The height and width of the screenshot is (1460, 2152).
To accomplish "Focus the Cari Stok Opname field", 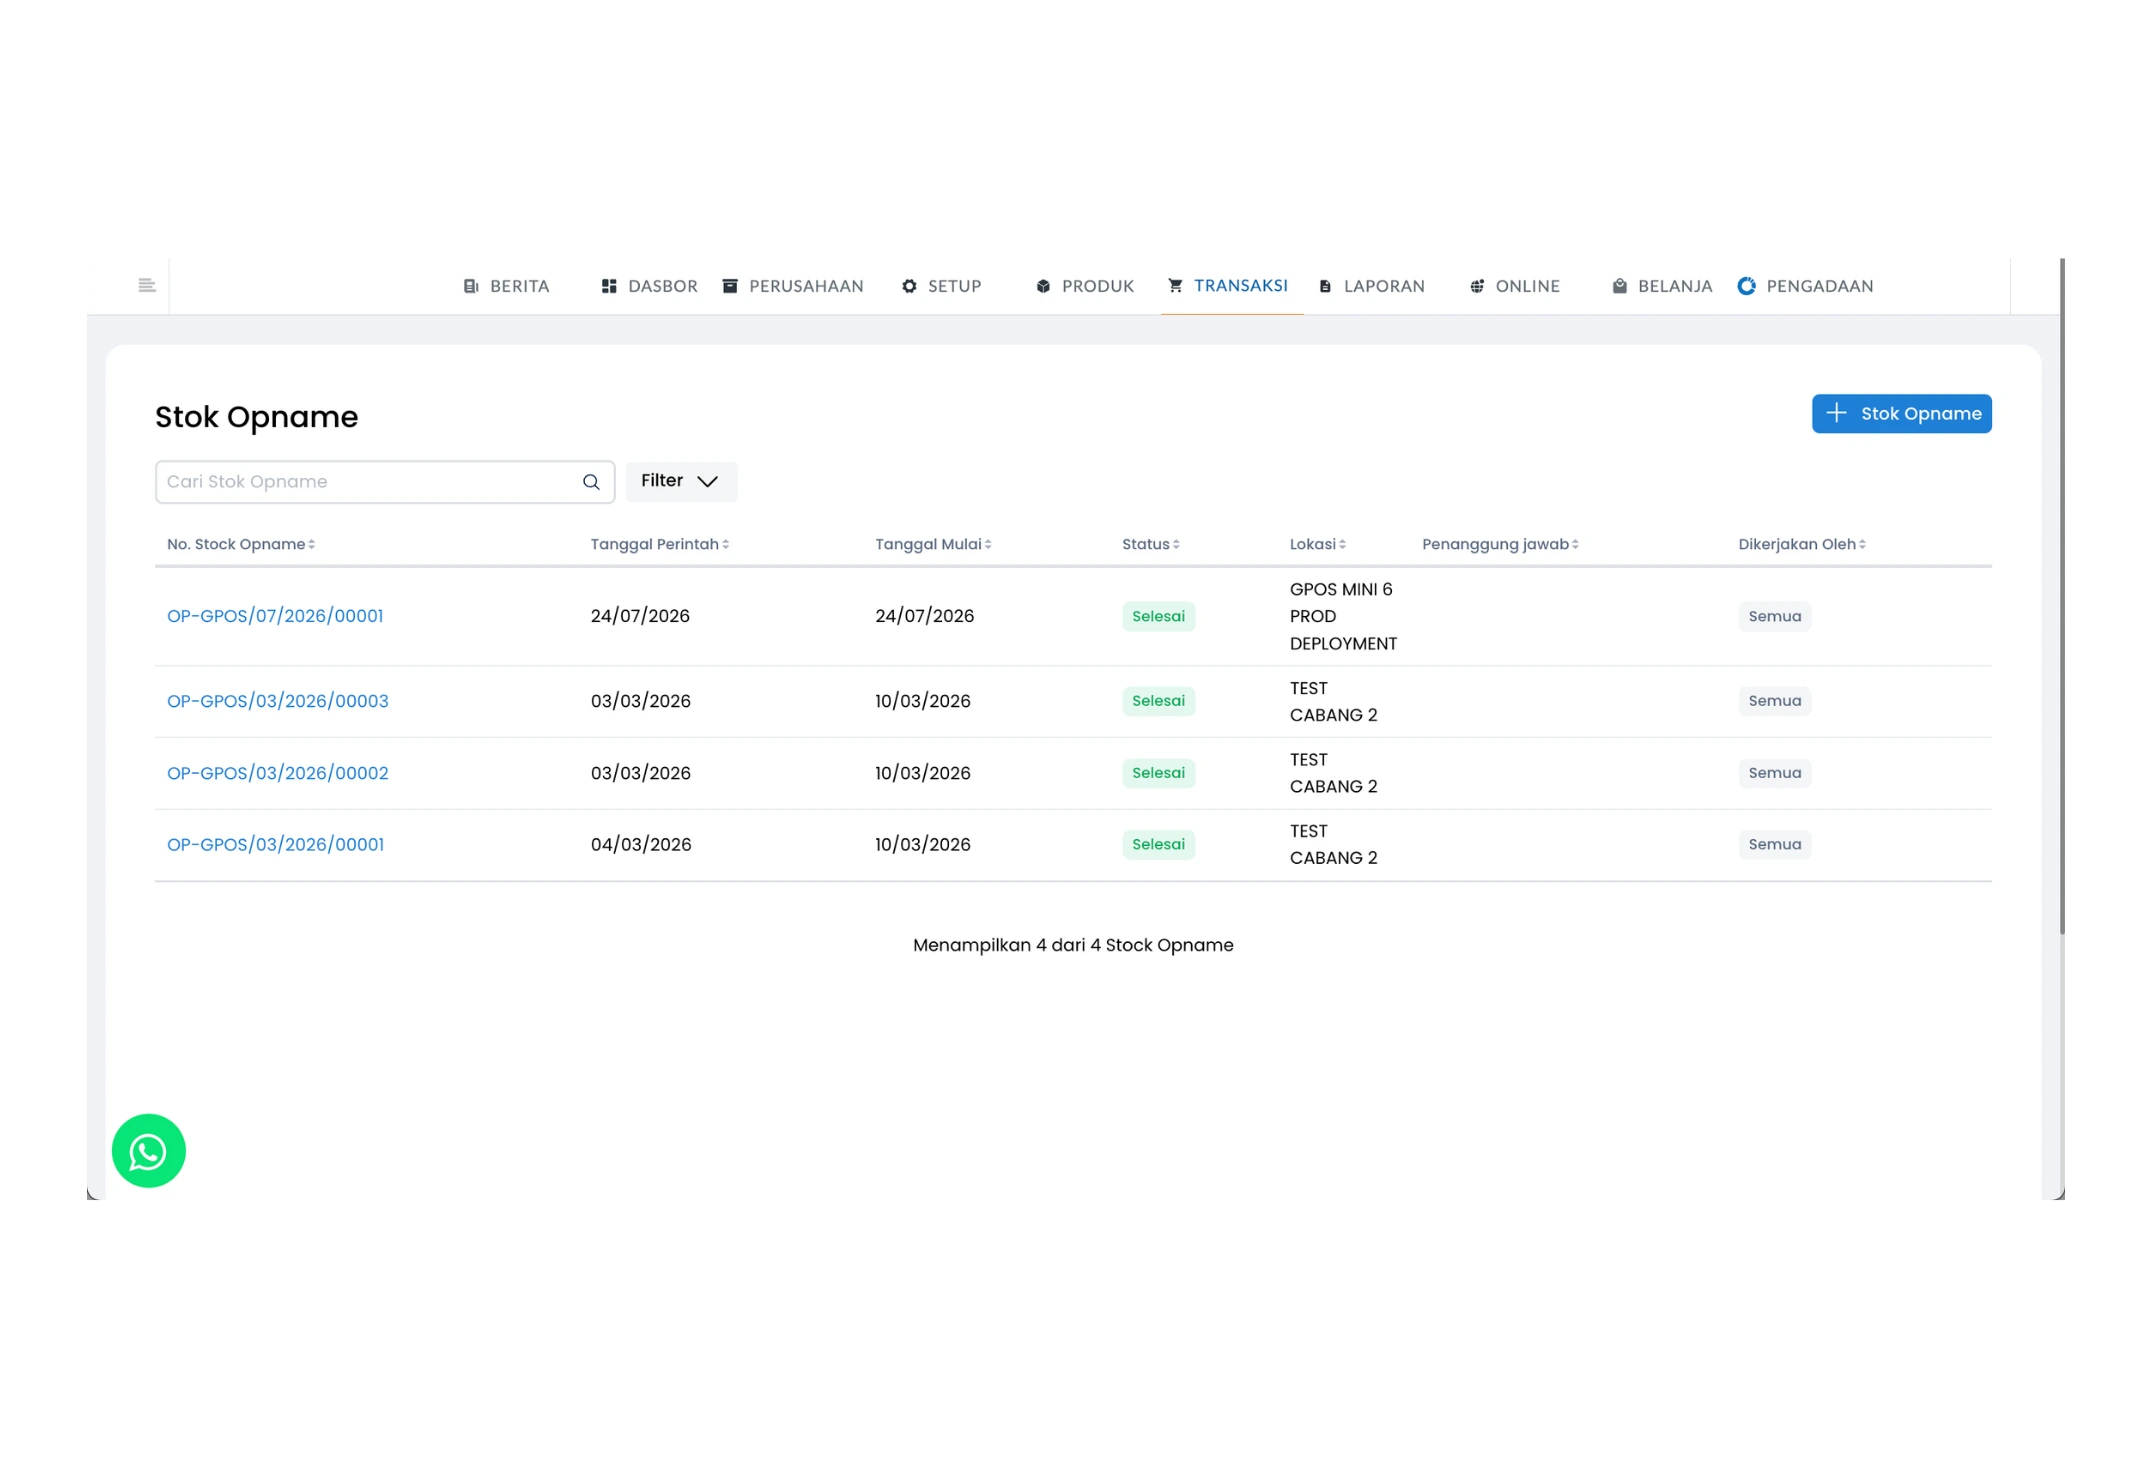I will [x=385, y=482].
